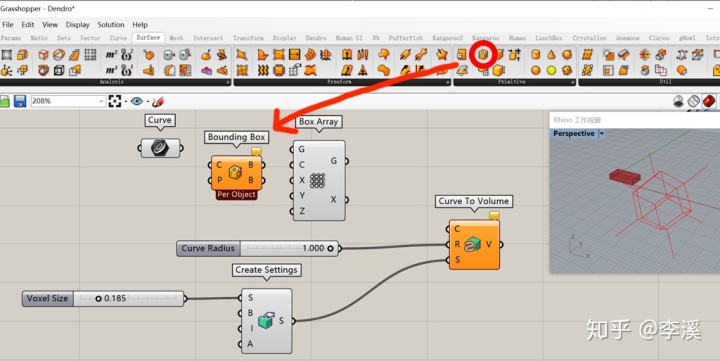Switch to the Dendro tab
The width and height of the screenshot is (720, 361).
click(x=316, y=38)
